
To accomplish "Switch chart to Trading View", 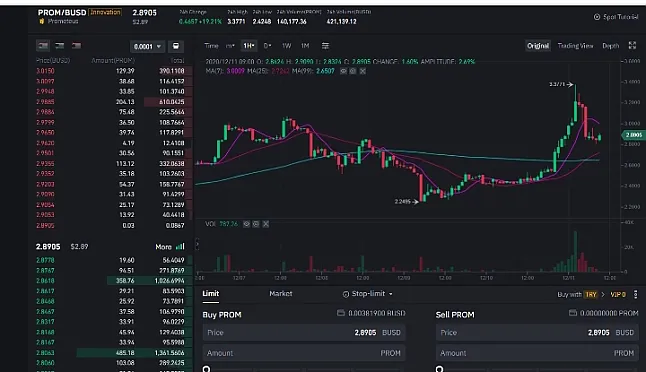I will coord(575,46).
